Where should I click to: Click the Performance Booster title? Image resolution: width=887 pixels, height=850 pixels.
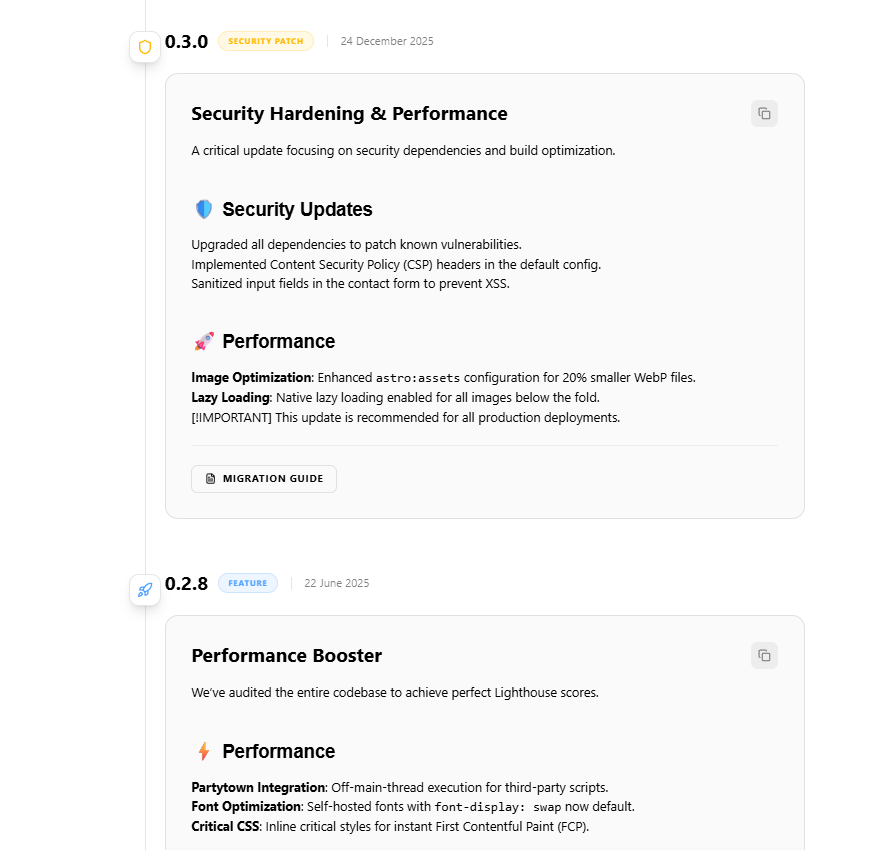(286, 655)
